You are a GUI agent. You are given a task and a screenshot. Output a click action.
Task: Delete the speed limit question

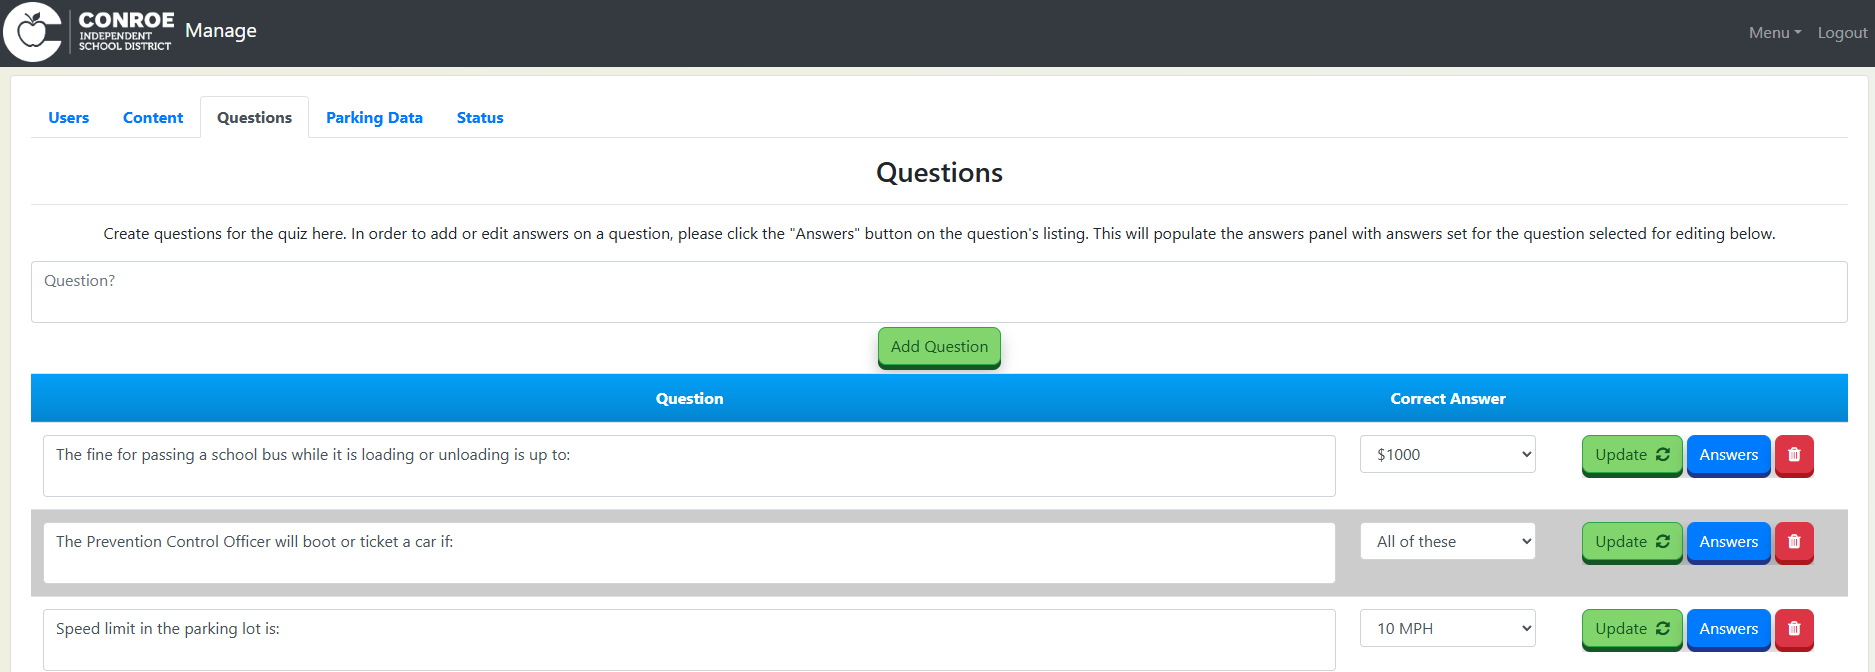pos(1794,629)
